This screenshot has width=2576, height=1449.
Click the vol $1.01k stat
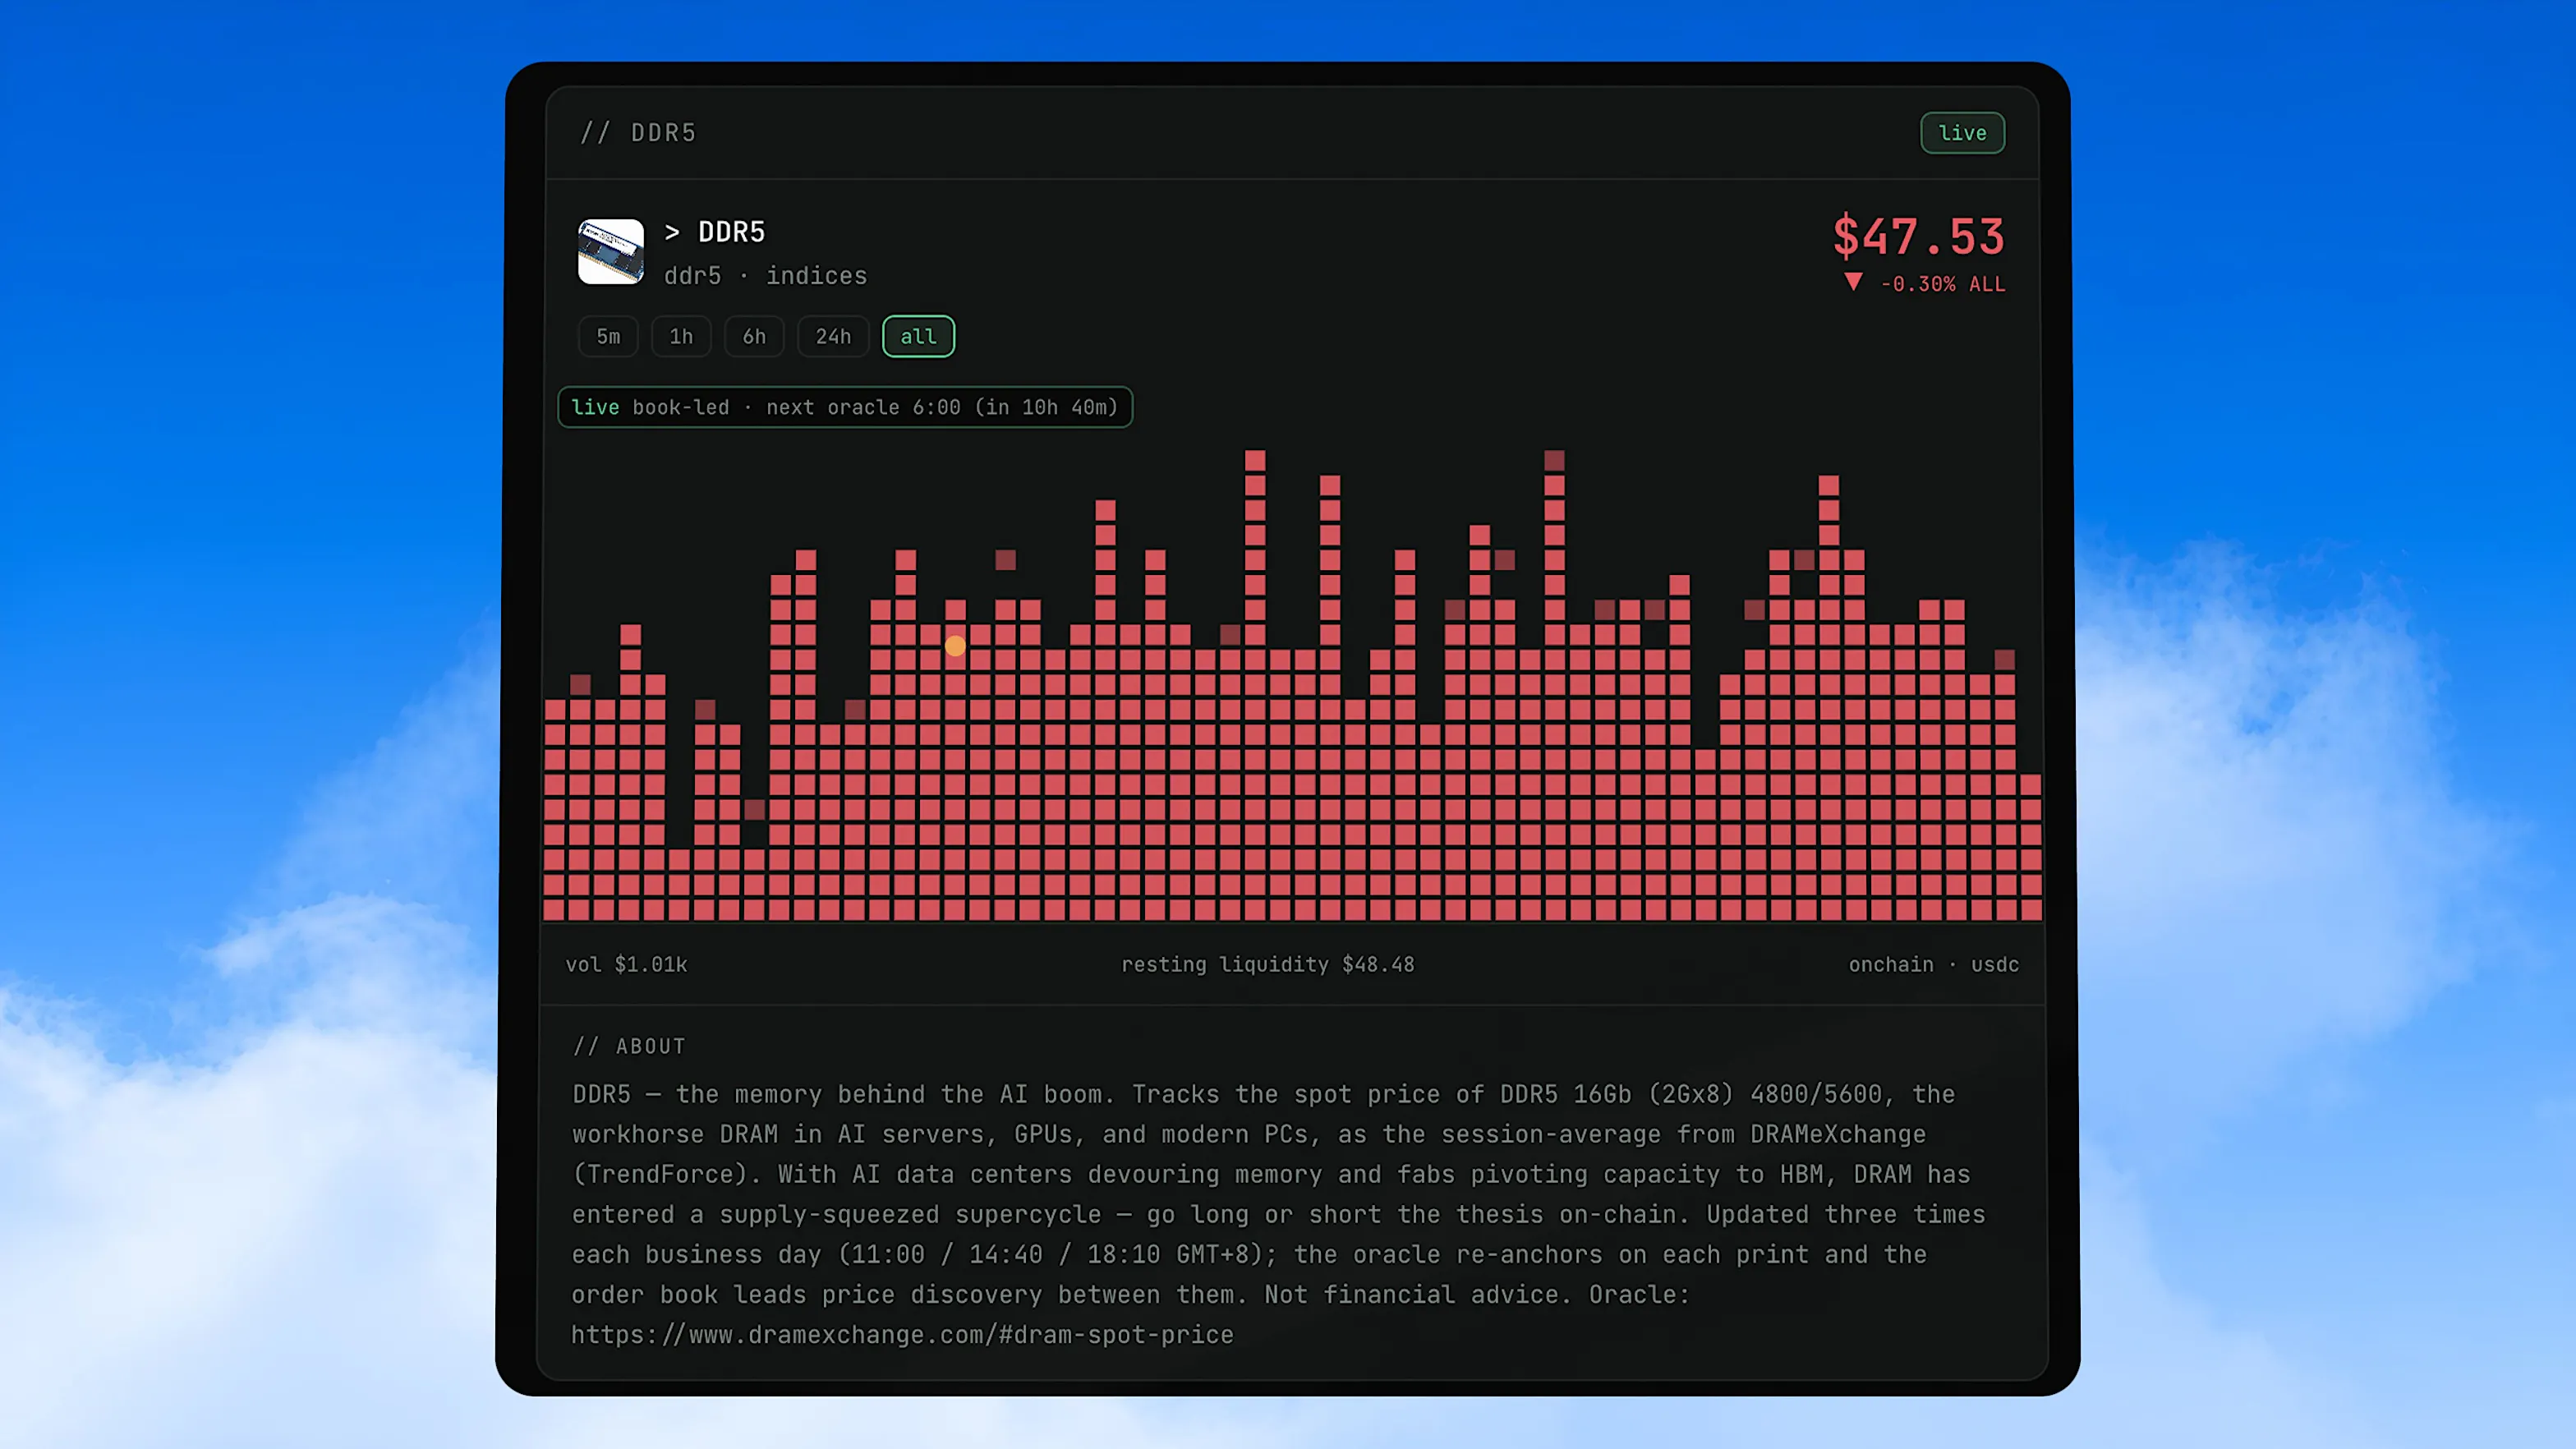pyautogui.click(x=626, y=964)
